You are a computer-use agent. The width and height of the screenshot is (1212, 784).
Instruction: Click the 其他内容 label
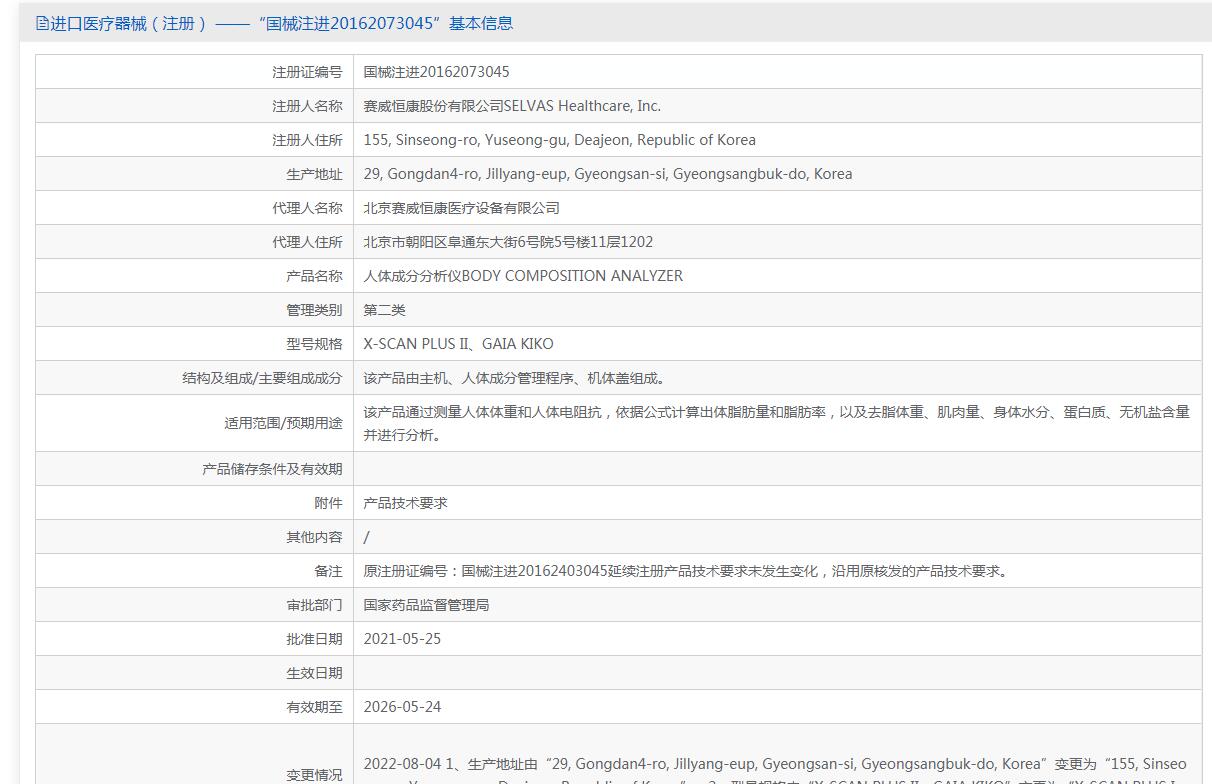pos(314,537)
